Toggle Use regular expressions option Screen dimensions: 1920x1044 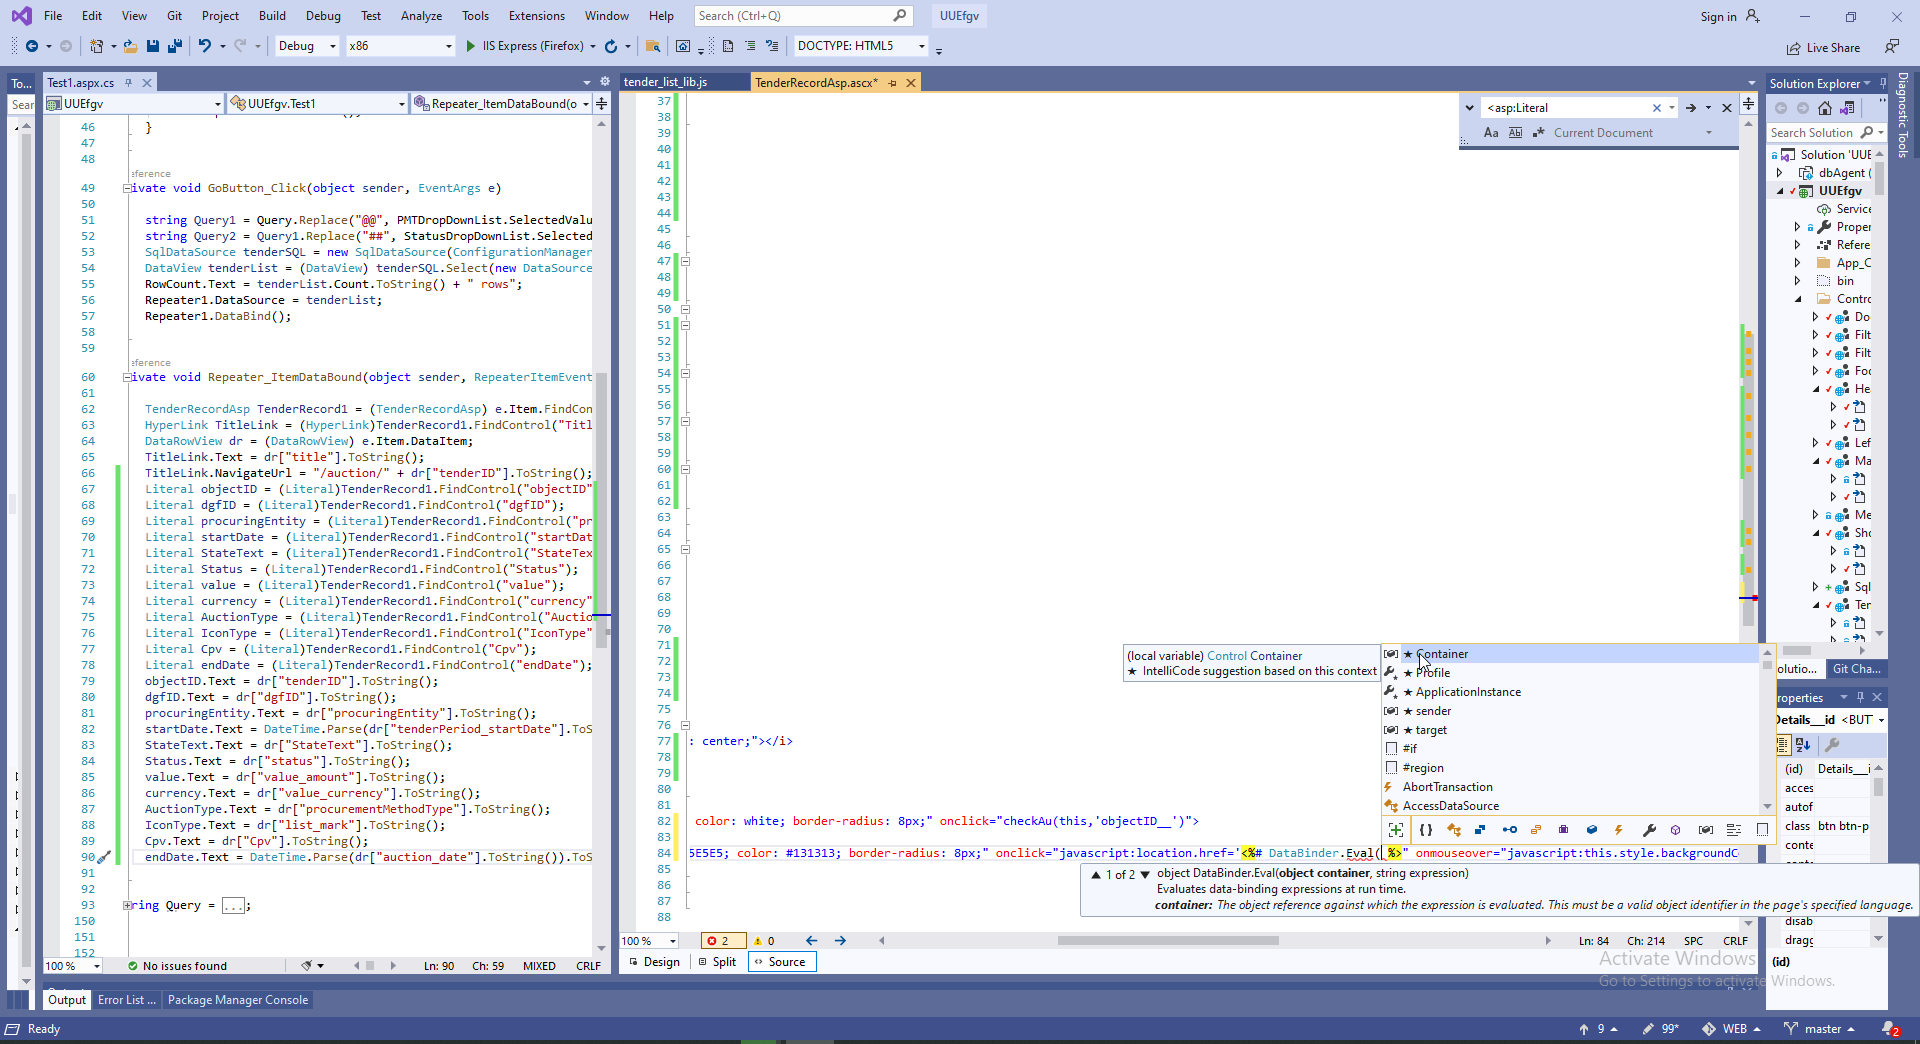click(1538, 133)
